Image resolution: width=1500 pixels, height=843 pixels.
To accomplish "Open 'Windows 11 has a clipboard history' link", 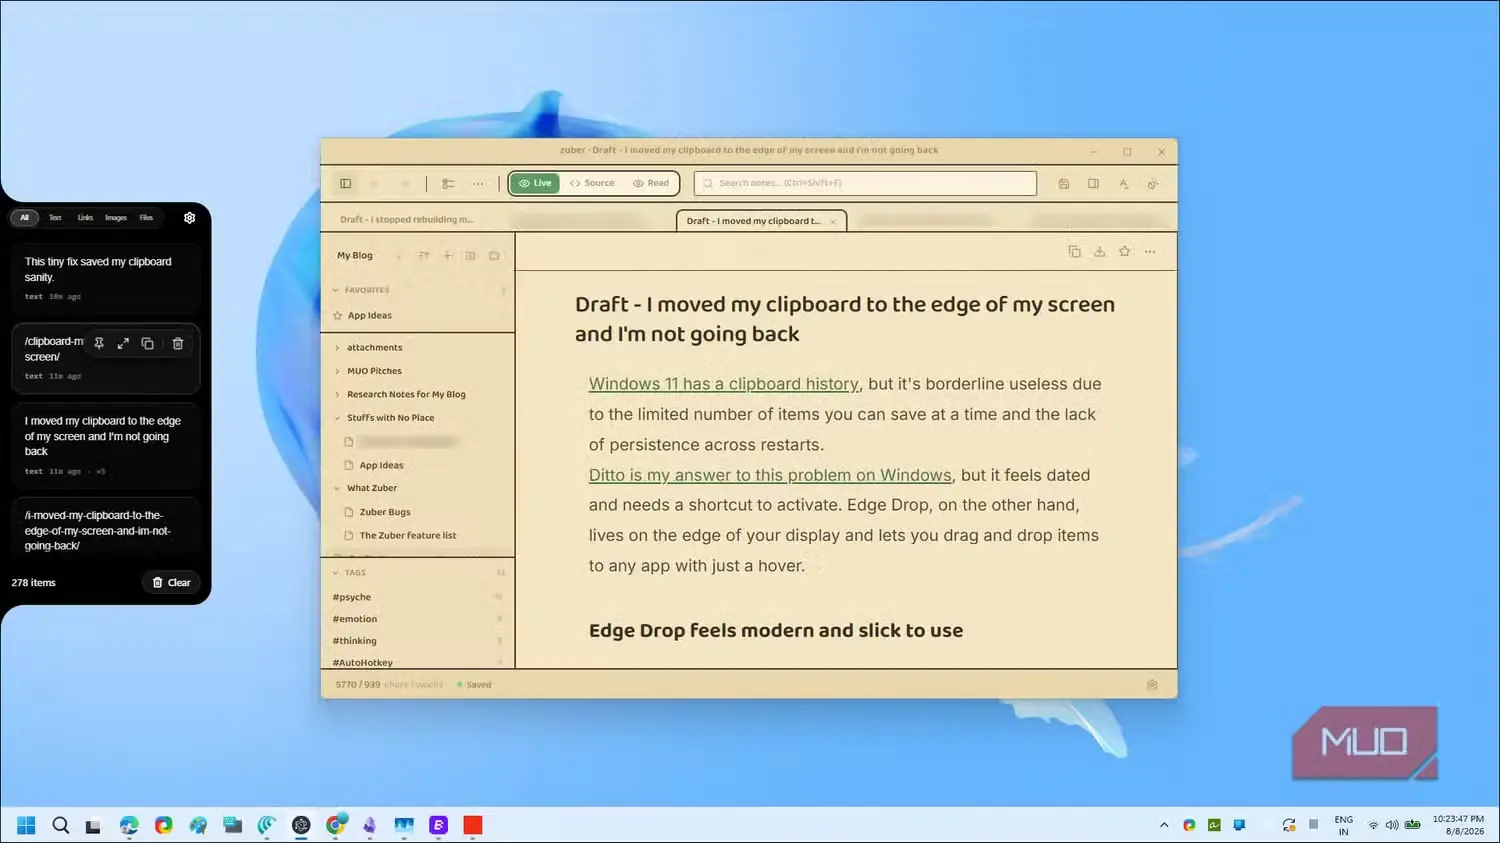I will tap(723, 384).
